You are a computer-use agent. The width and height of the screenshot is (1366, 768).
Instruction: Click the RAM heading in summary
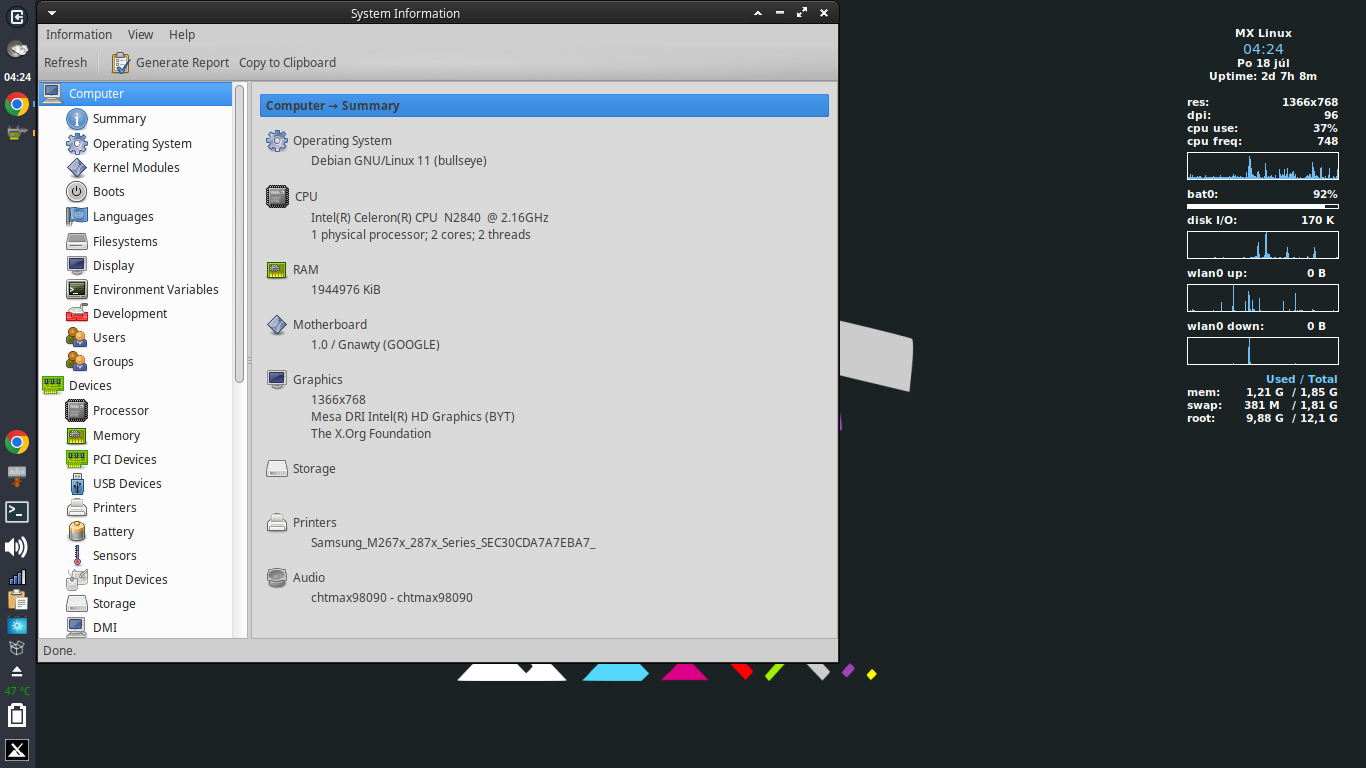tap(306, 269)
